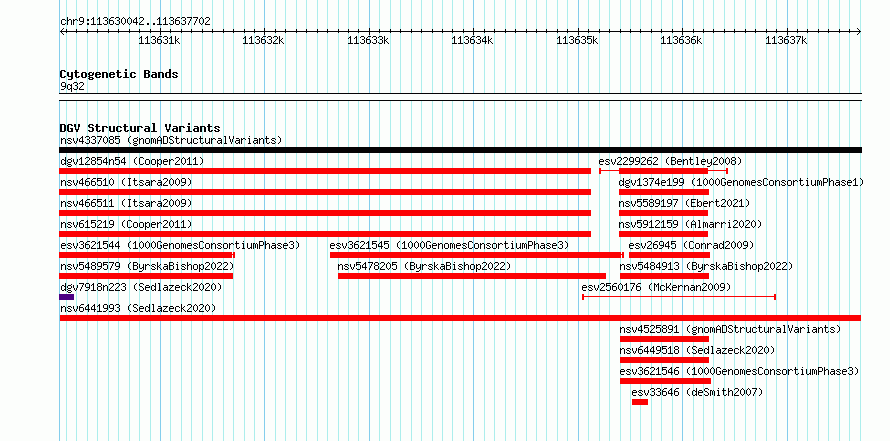Open esv26945 (Conrad2009) label
890x441 pixels.
pos(691,245)
